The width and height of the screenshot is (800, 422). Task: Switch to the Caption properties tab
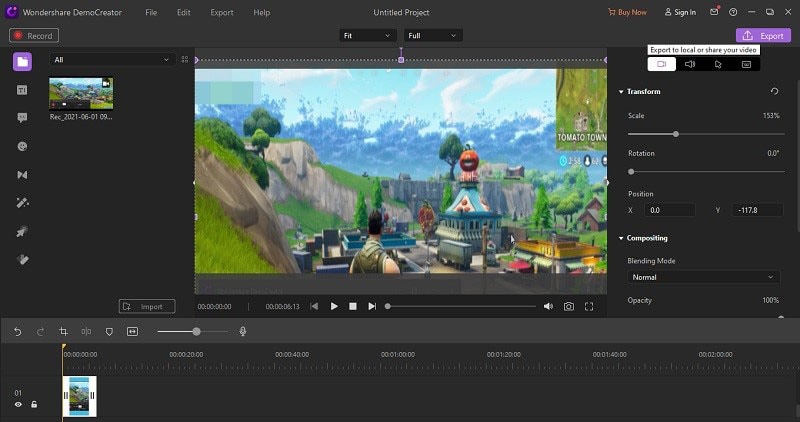click(746, 64)
